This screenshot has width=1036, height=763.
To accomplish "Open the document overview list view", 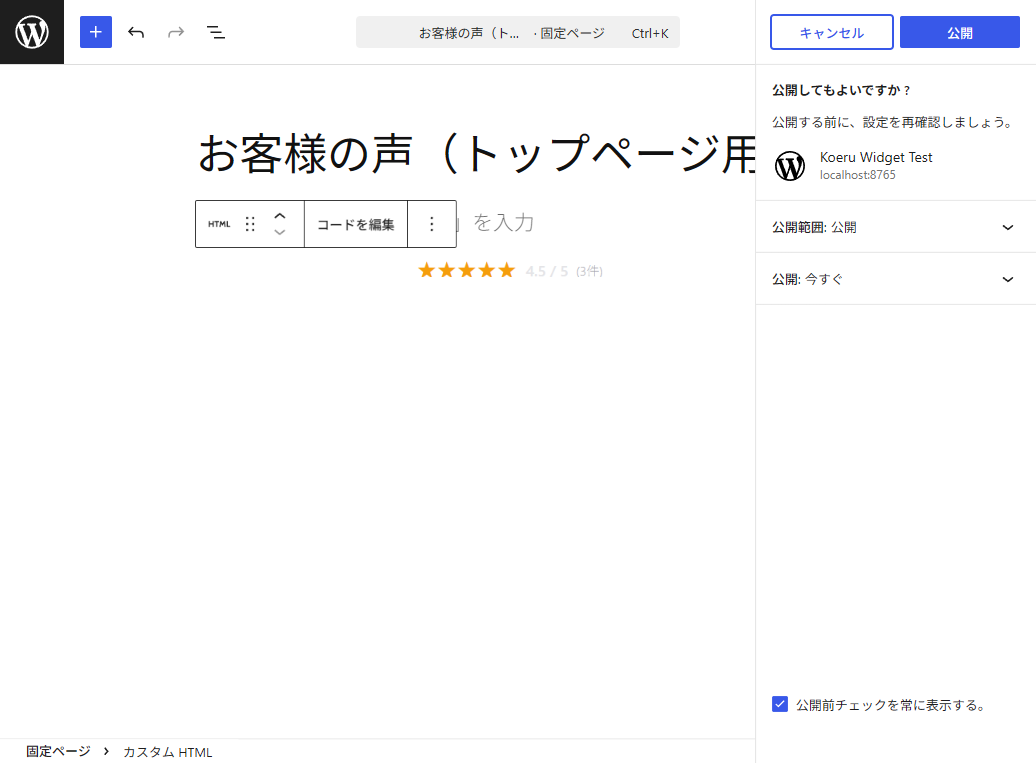I will 216,32.
